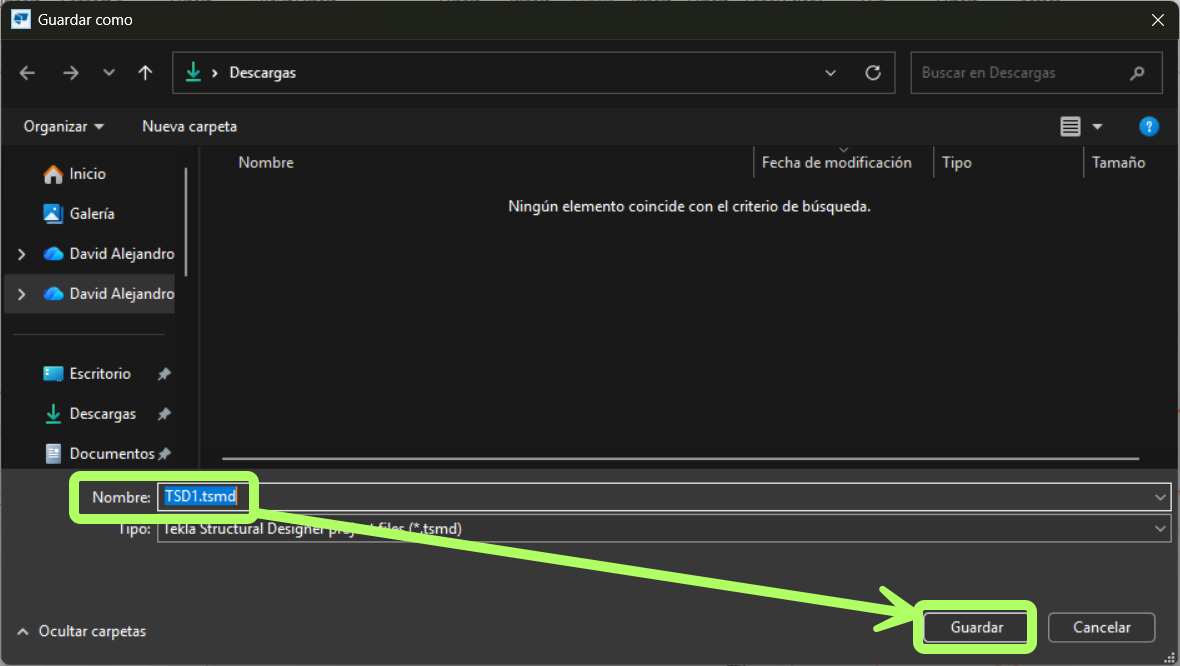Expand the first David Alejandro OneDrive node
Screen dimensions: 1180x666
pyautogui.click(x=21, y=254)
